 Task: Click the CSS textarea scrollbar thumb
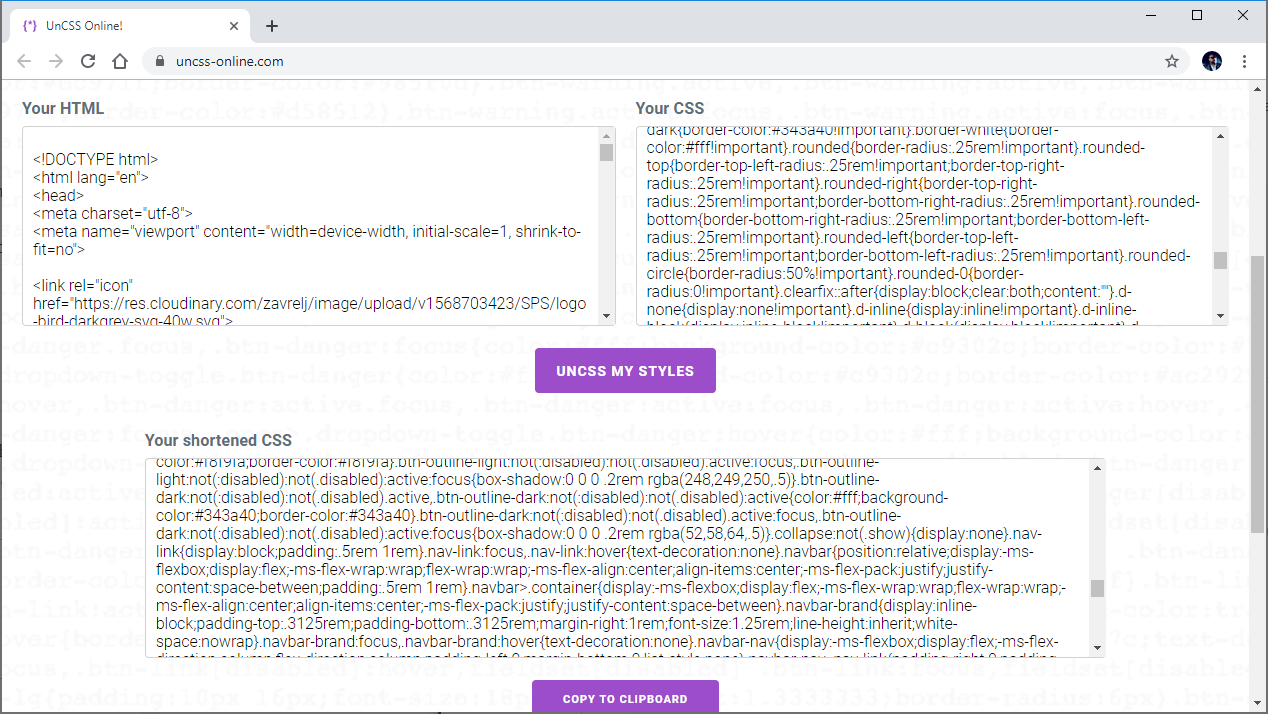(x=1220, y=260)
